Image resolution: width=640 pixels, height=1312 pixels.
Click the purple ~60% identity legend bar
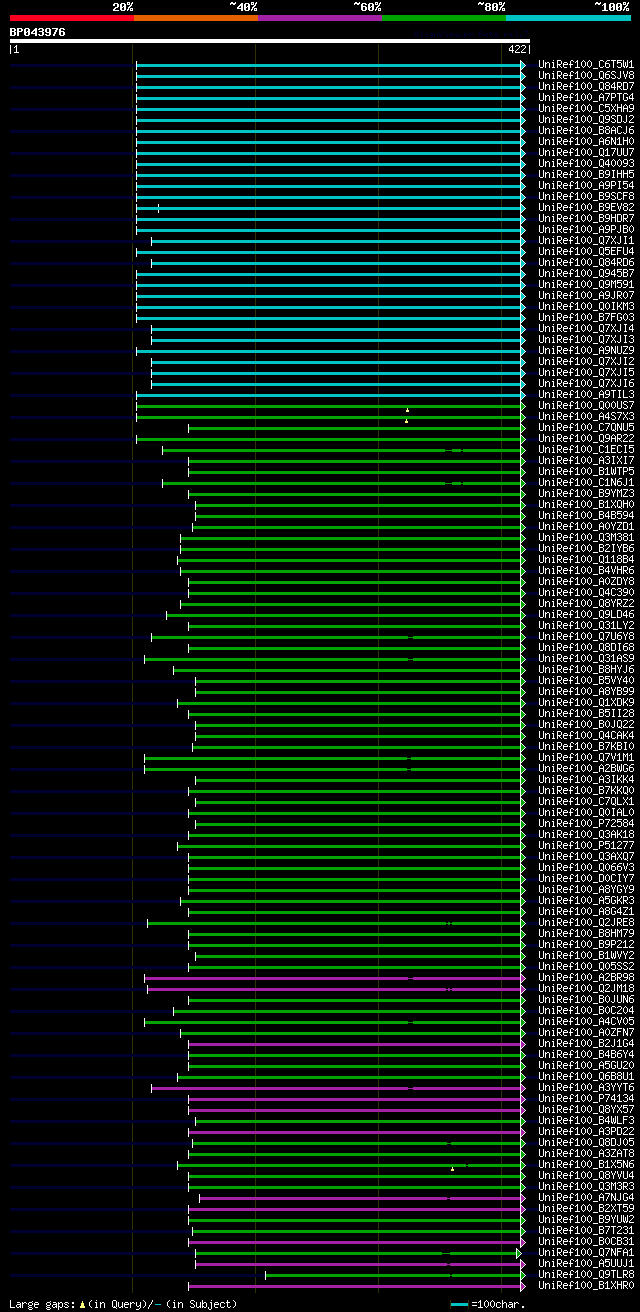coord(320,18)
